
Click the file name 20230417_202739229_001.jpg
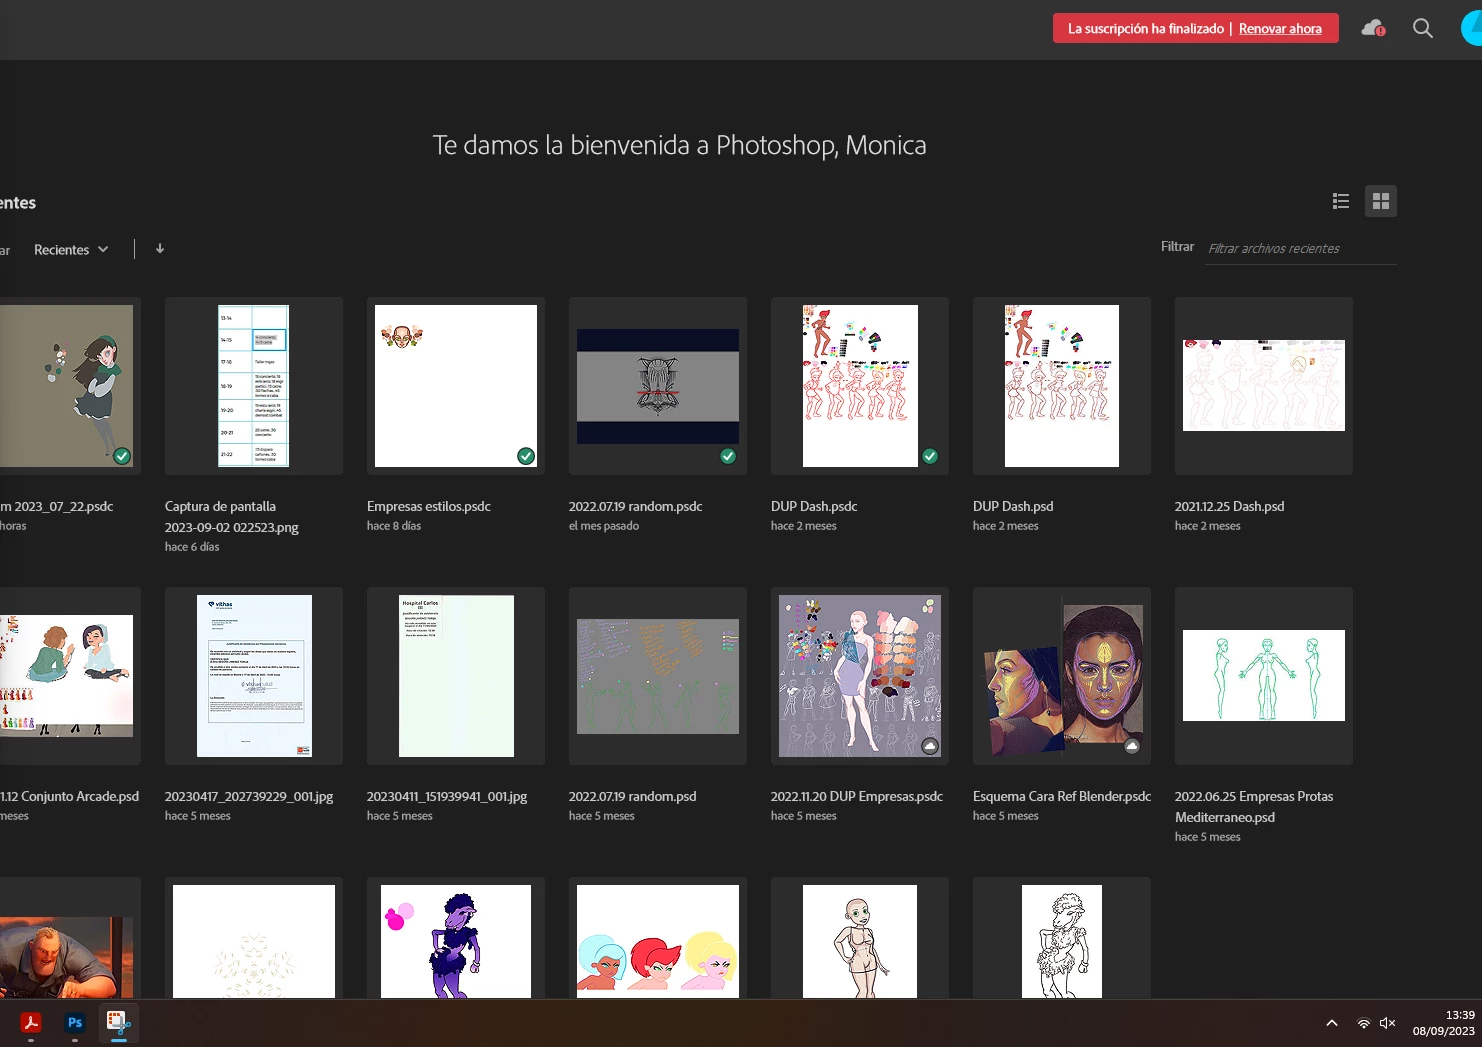249,797
